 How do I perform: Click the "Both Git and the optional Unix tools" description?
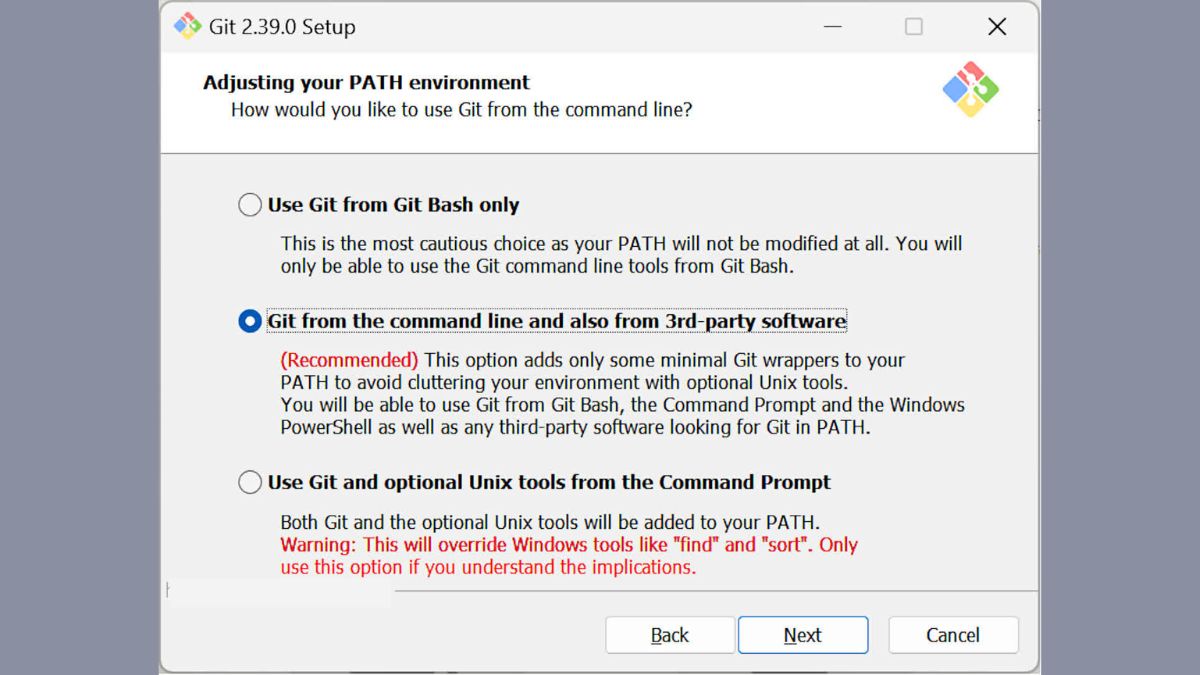[x=550, y=522]
